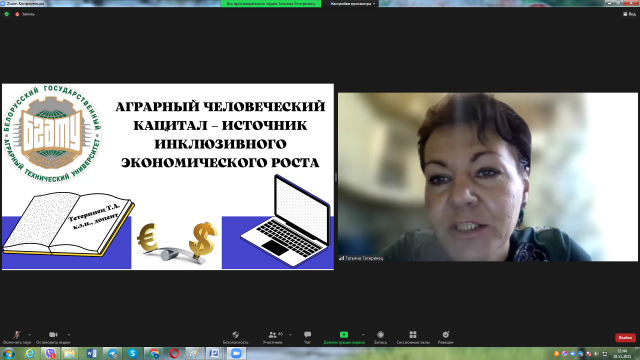Click green encryption shield icon top left

coord(7,14)
